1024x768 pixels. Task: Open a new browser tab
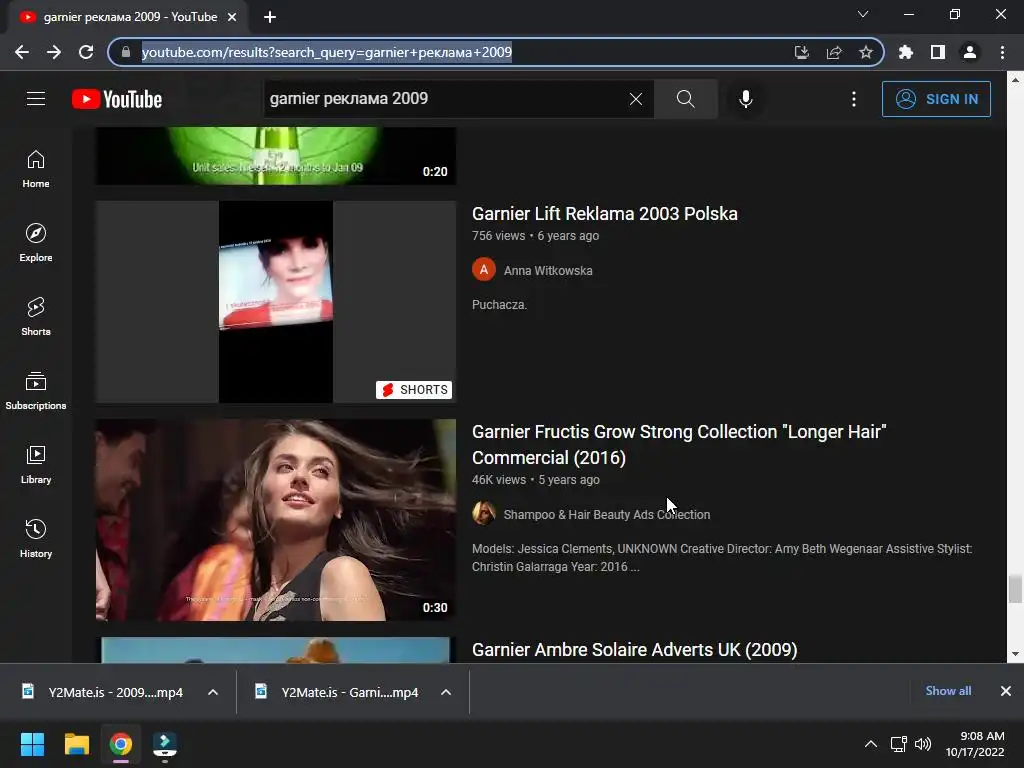[x=270, y=17]
